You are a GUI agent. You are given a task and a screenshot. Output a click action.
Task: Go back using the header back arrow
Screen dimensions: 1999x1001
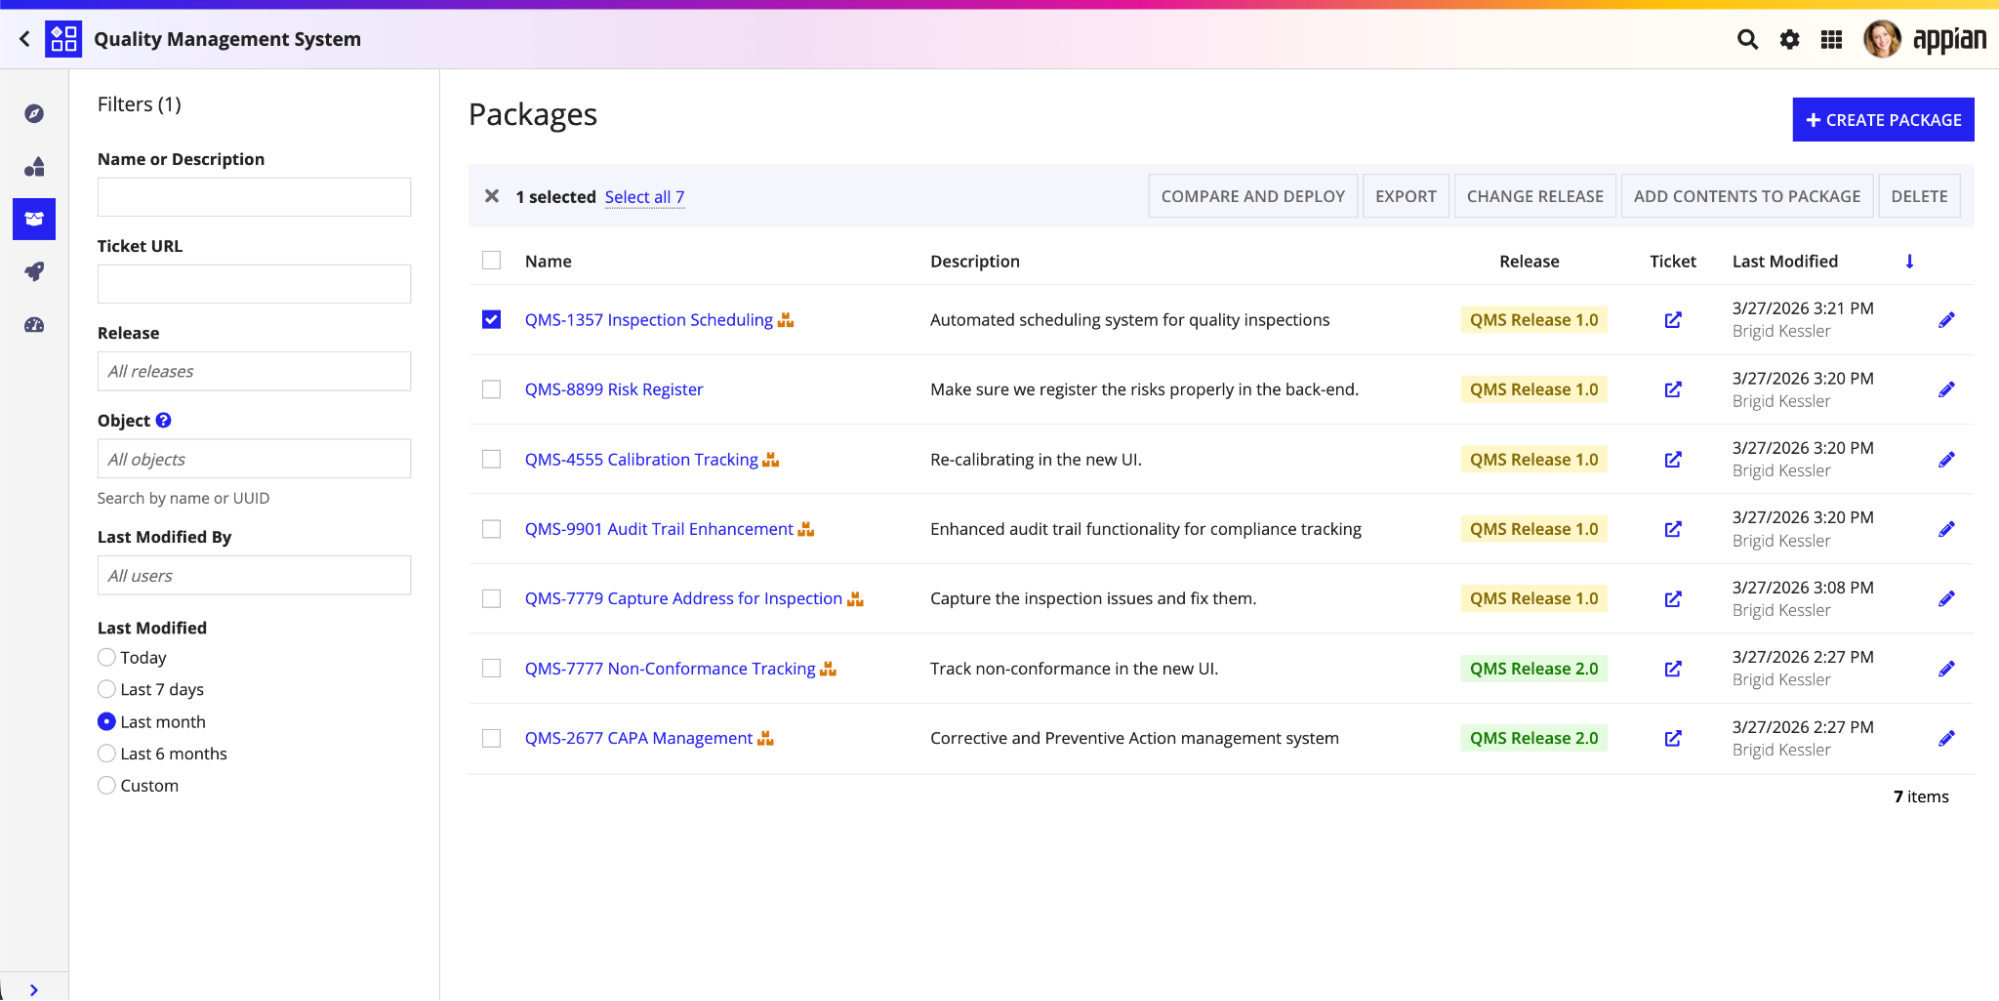(x=25, y=39)
